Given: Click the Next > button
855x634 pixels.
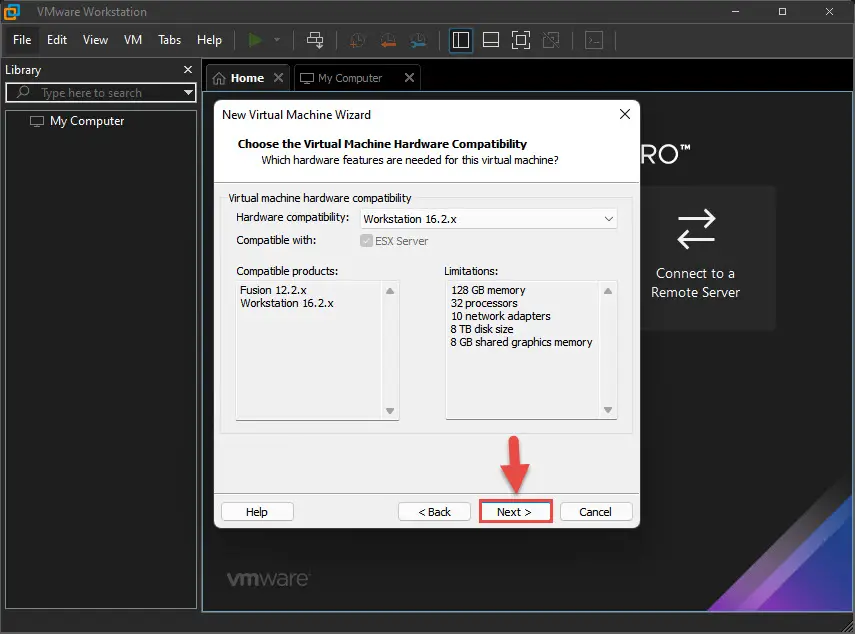Looking at the screenshot, I should coord(515,512).
